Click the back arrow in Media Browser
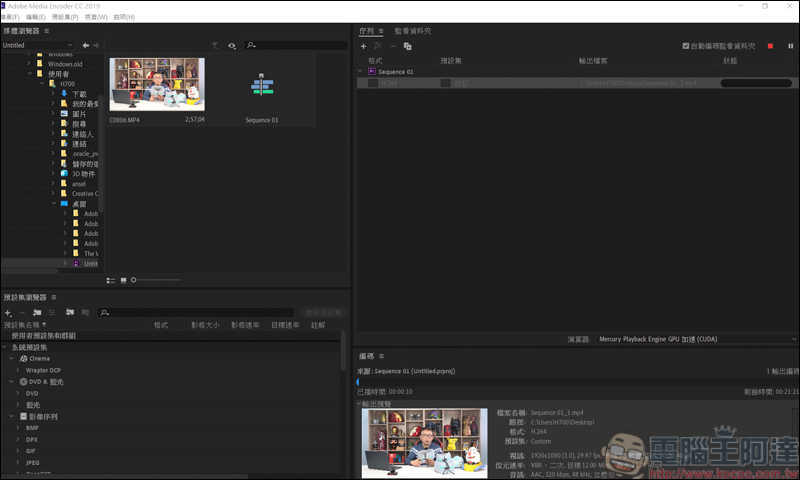The width and height of the screenshot is (800, 480). click(x=86, y=45)
